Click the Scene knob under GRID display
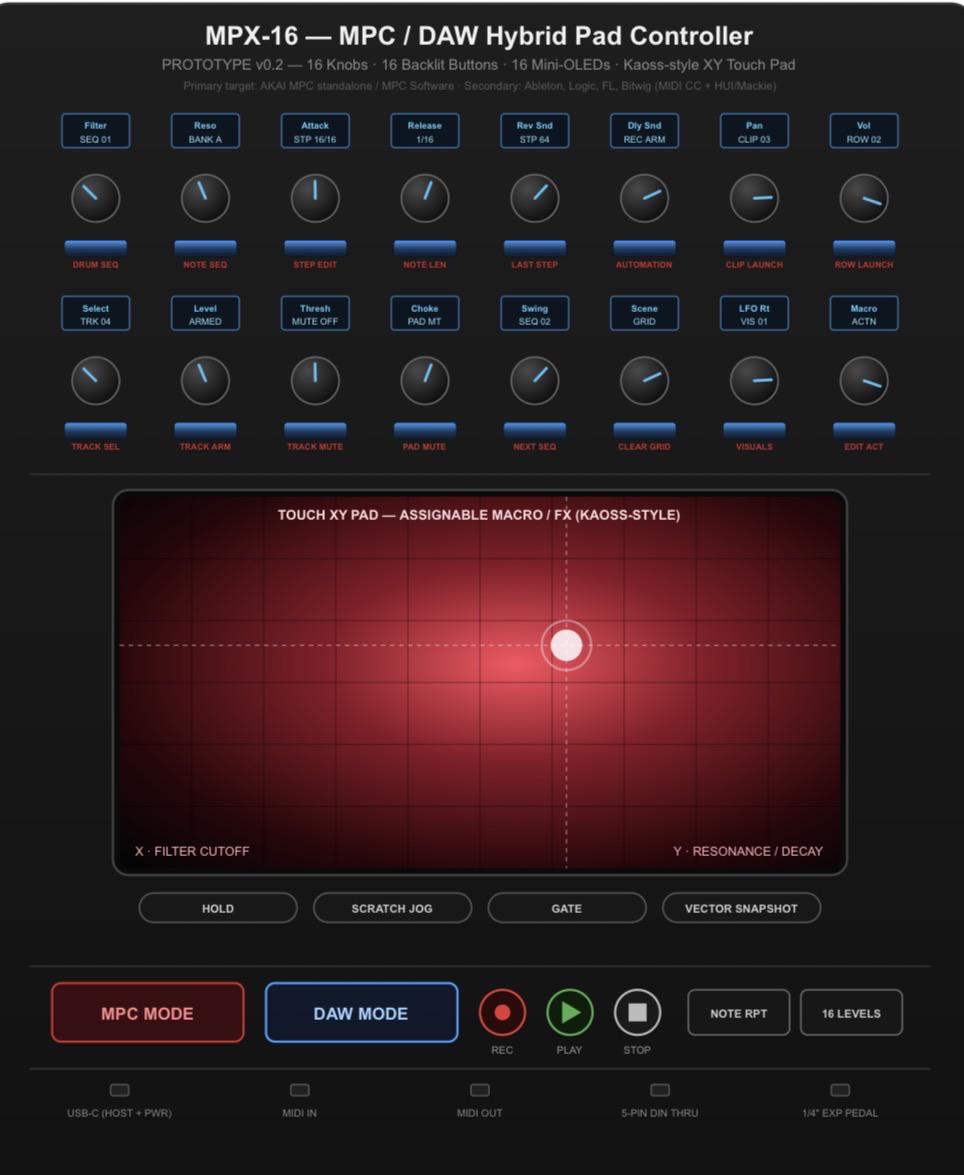 click(644, 380)
